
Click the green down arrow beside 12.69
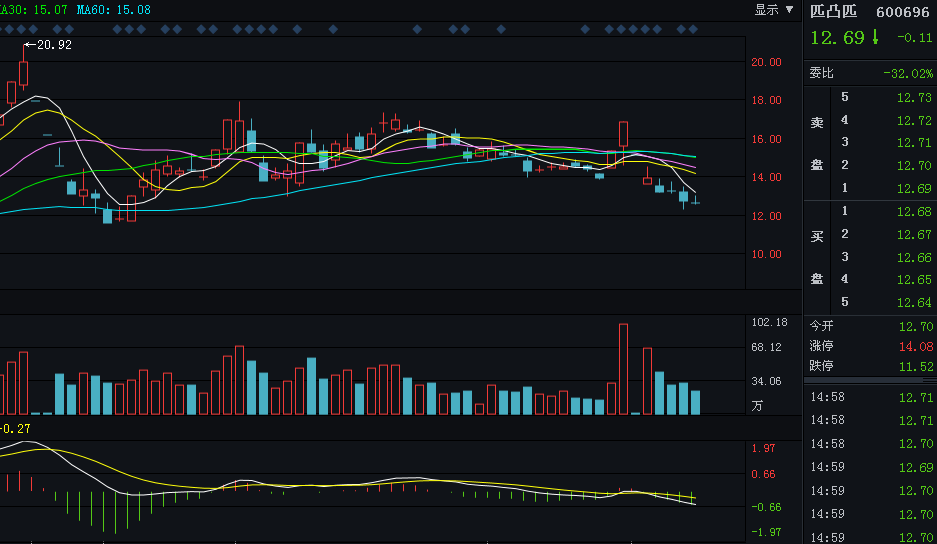(x=875, y=37)
